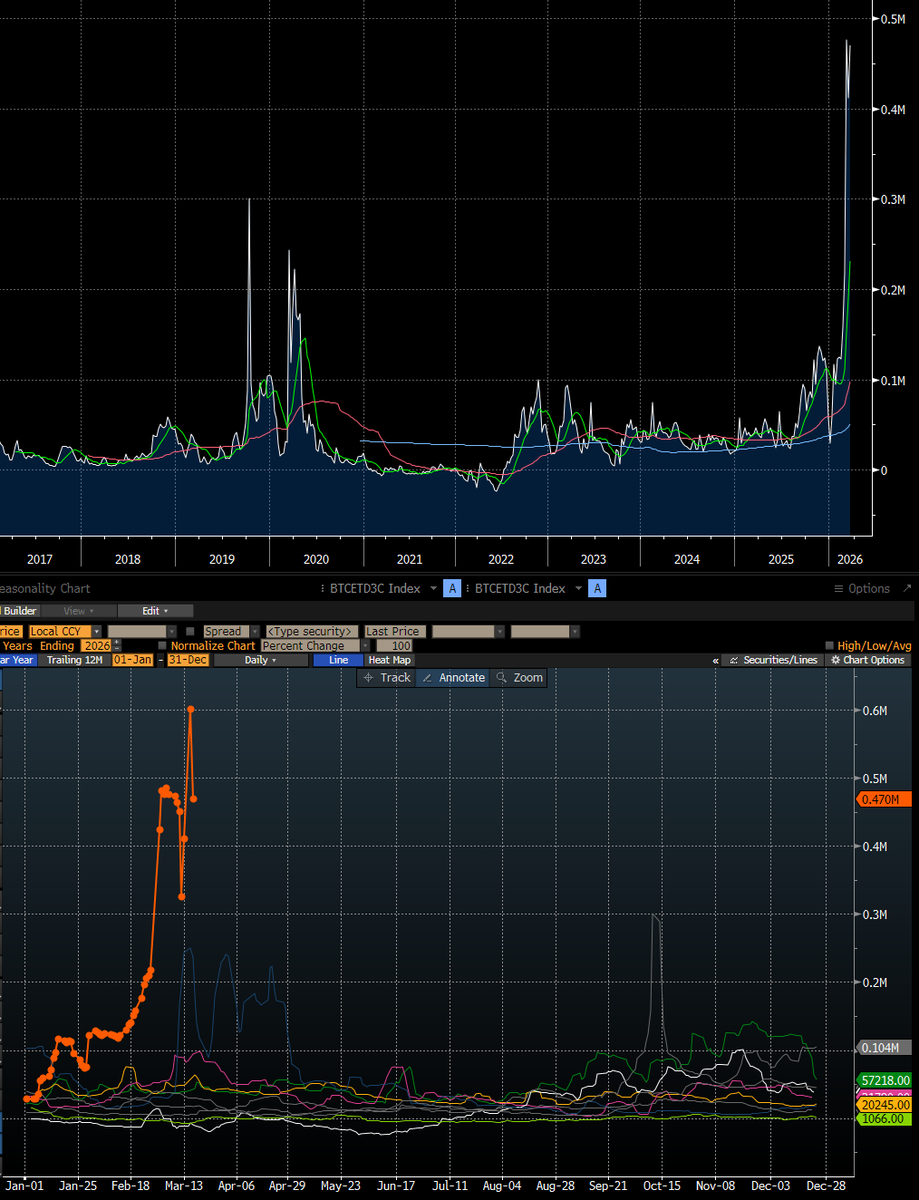
Task: Open the second BTCETD3C Index dropdown arrow
Action: [x=578, y=588]
